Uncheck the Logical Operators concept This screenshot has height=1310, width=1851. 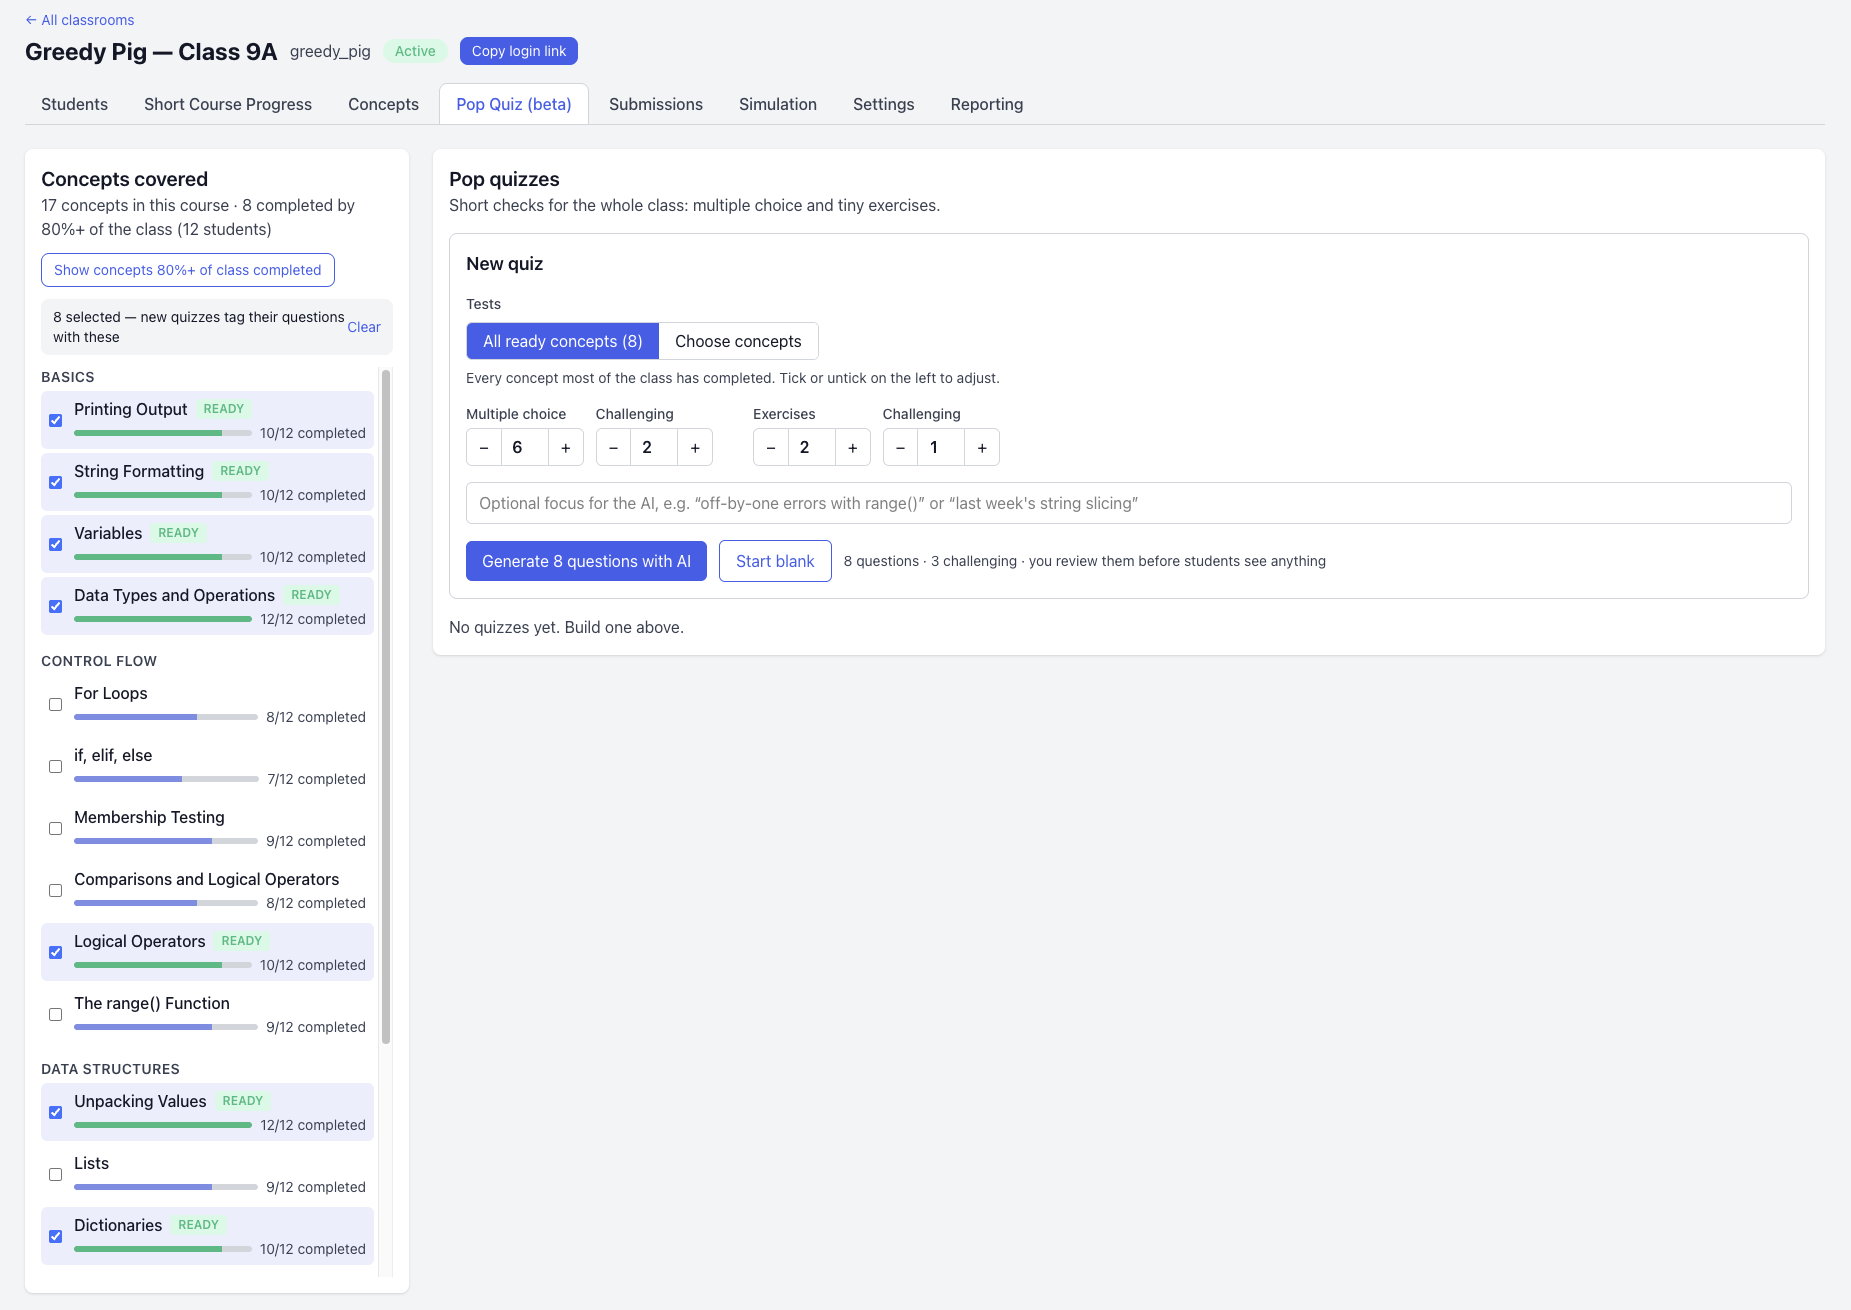[56, 953]
